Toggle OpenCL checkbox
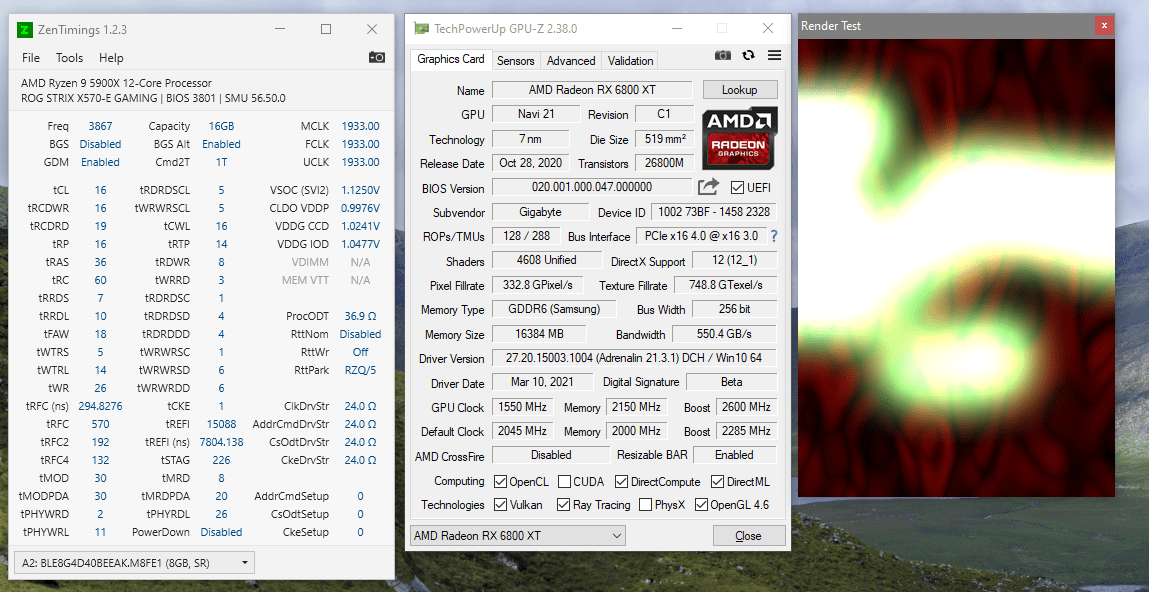 click(500, 481)
